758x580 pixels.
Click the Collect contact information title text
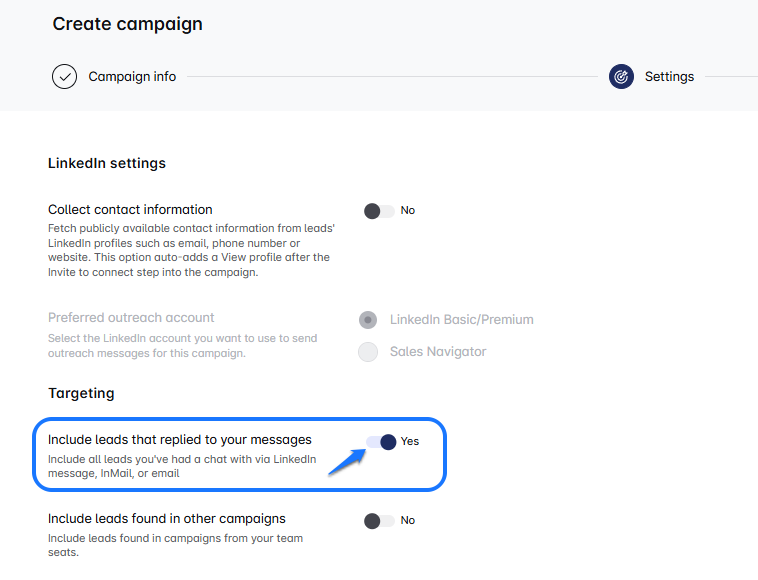130,210
